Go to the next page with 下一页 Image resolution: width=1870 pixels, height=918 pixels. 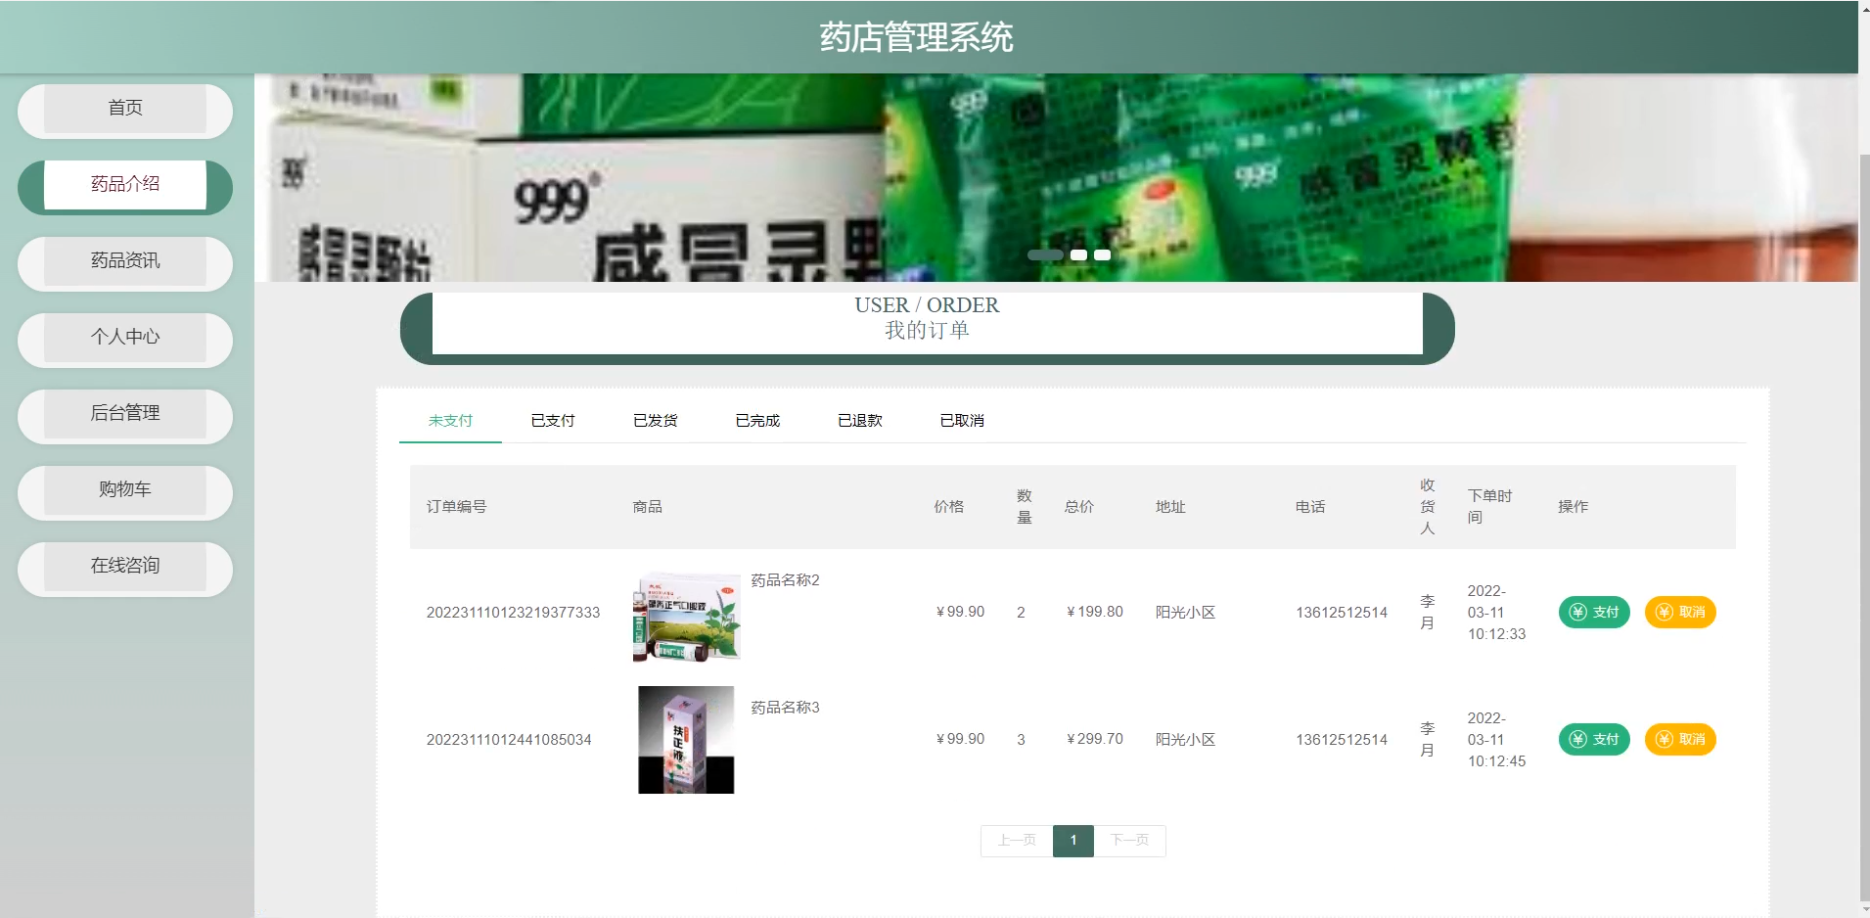tap(1130, 841)
